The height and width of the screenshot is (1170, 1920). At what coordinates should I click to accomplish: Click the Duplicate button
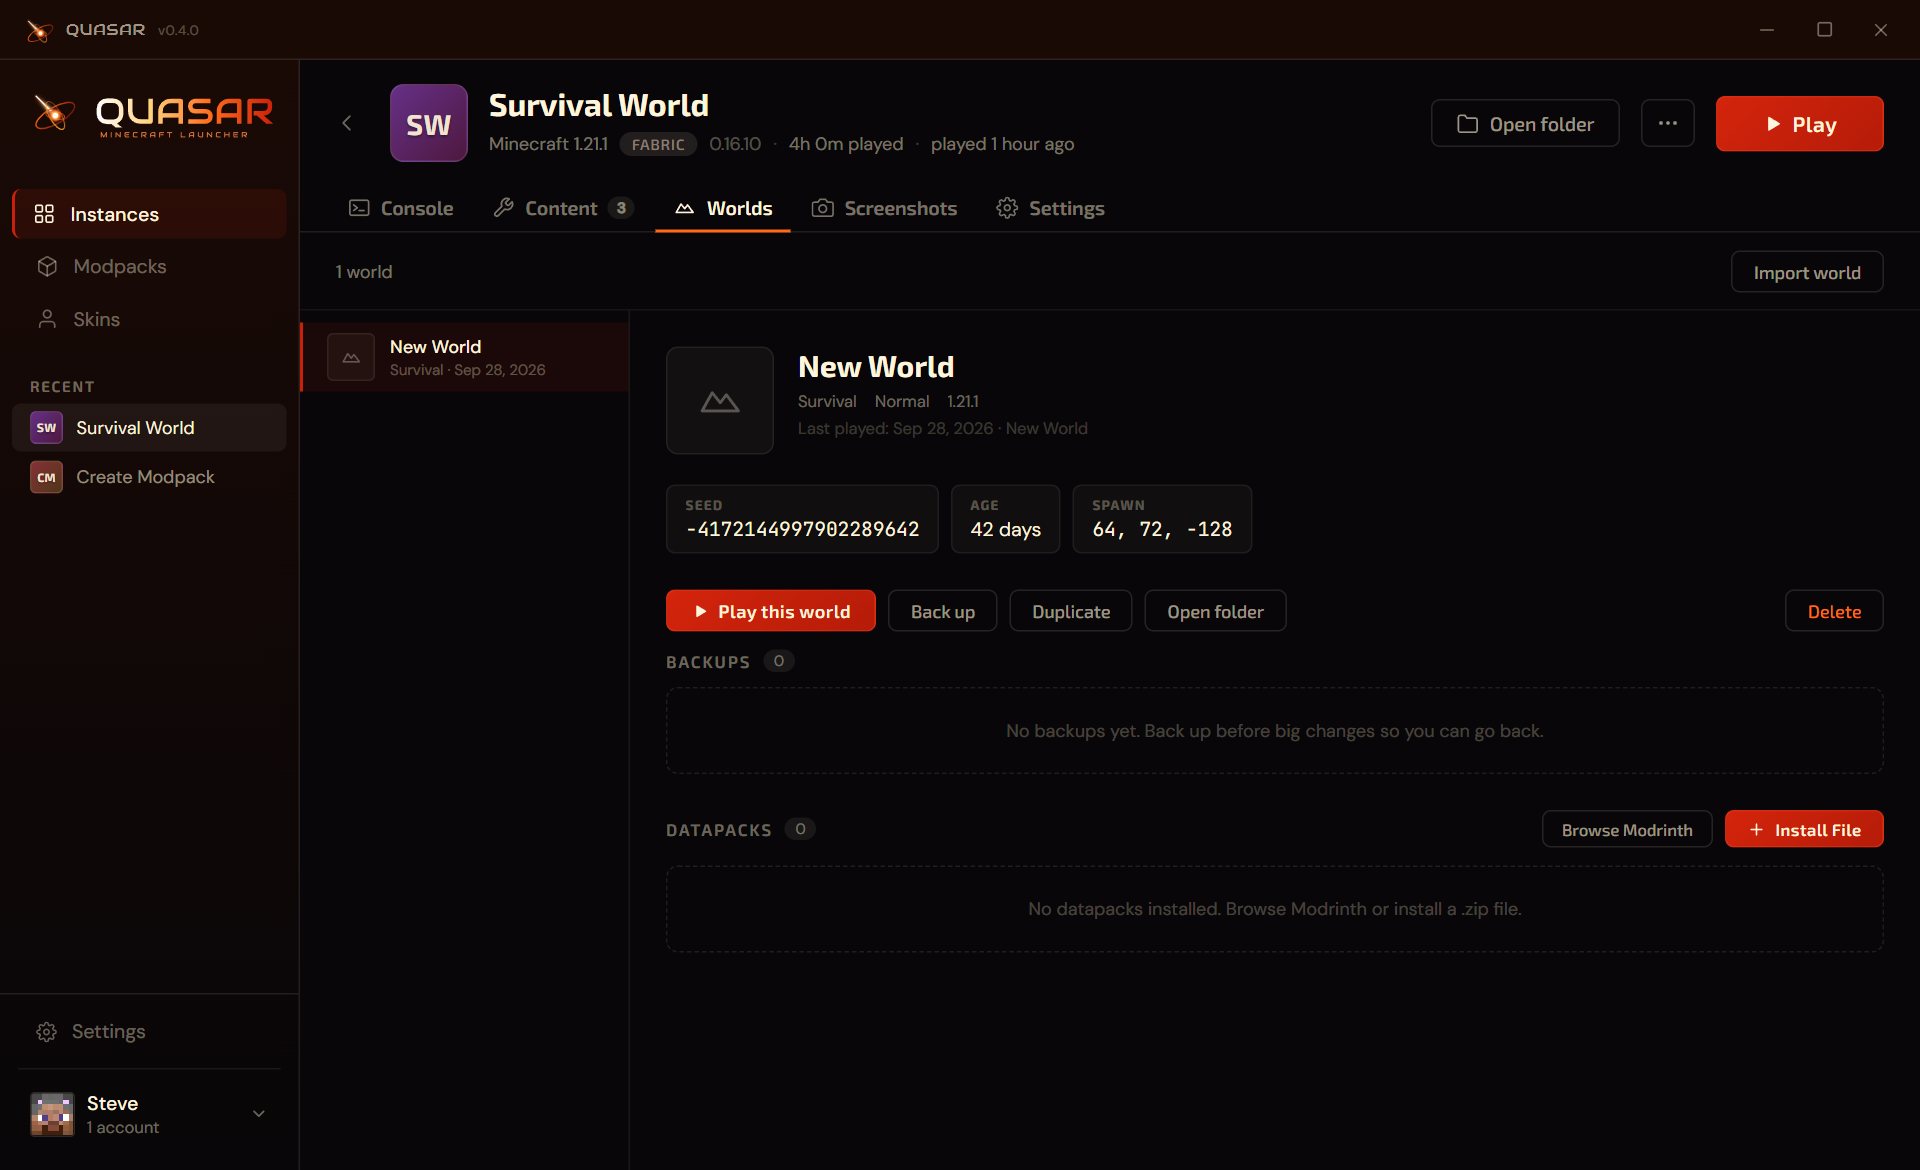click(x=1070, y=611)
